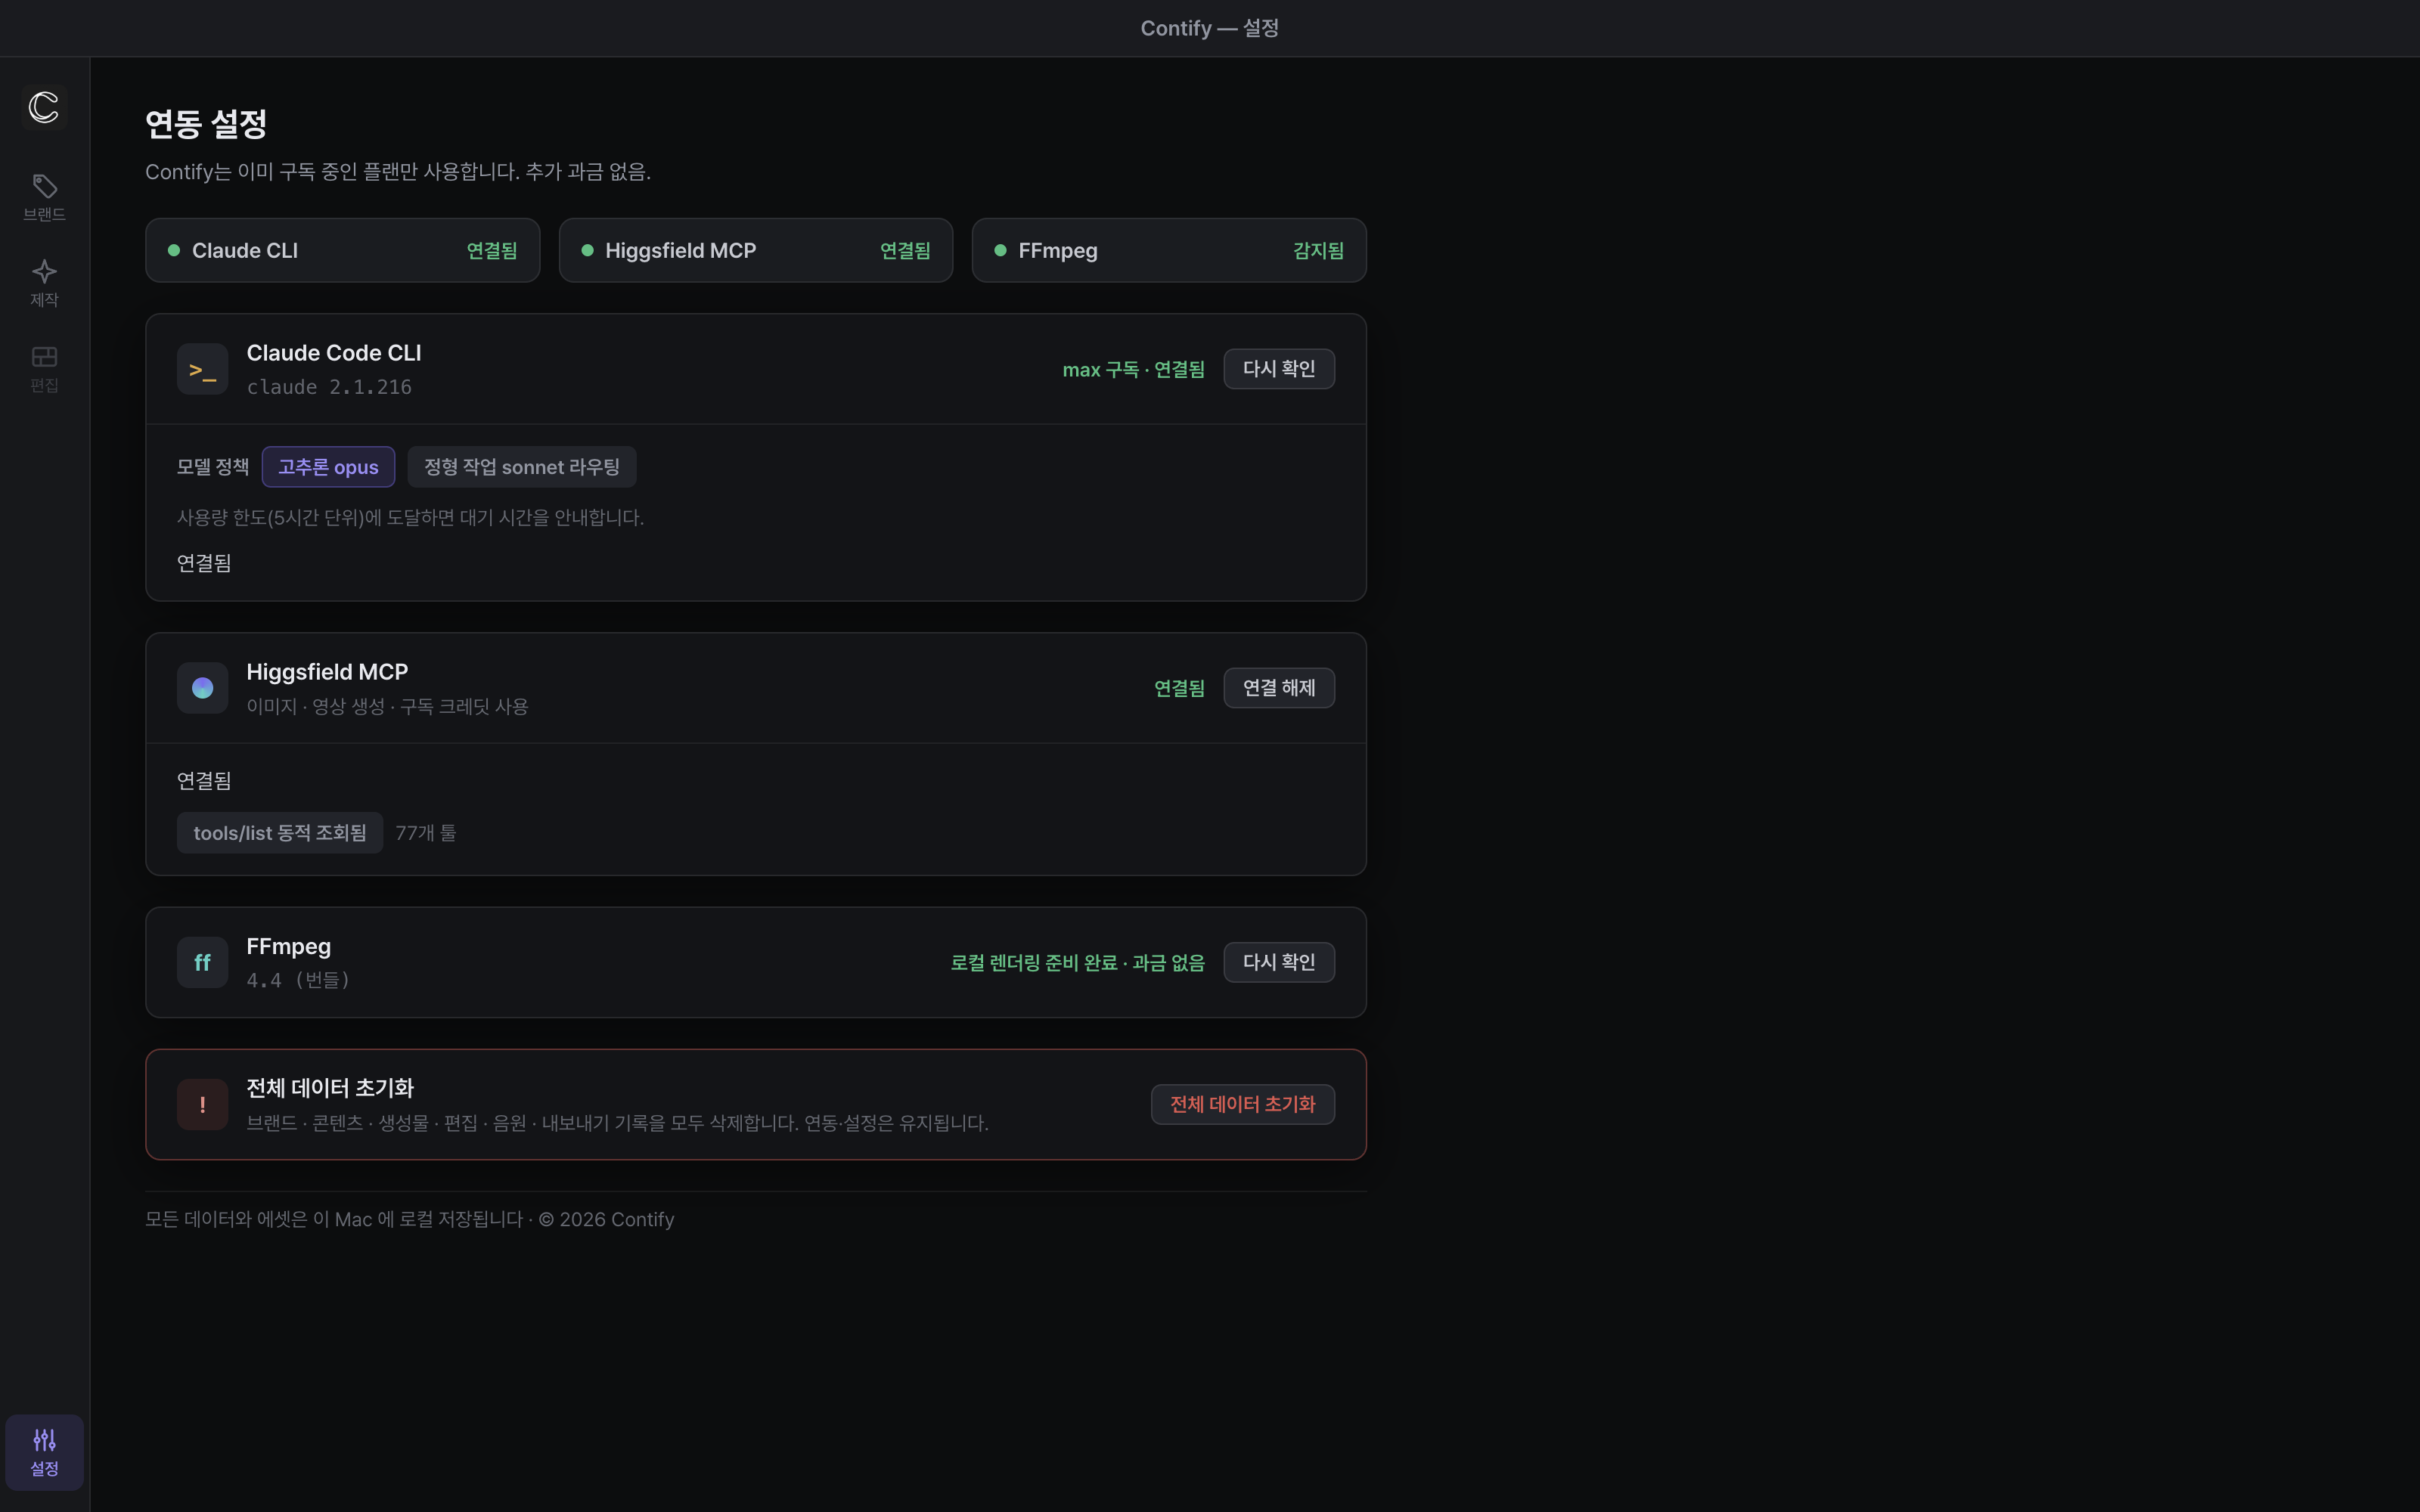Click the Contify logo icon in sidebar

click(x=44, y=107)
